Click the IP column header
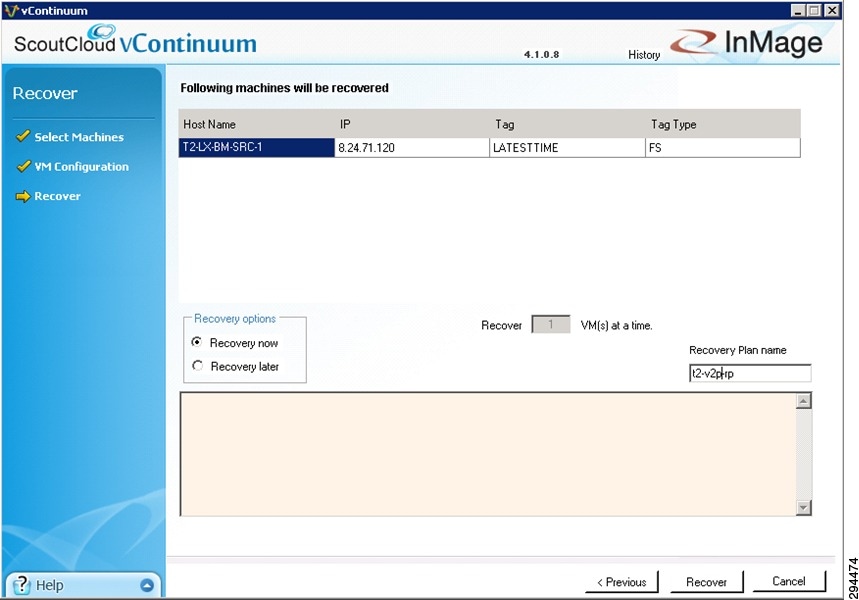 (411, 124)
